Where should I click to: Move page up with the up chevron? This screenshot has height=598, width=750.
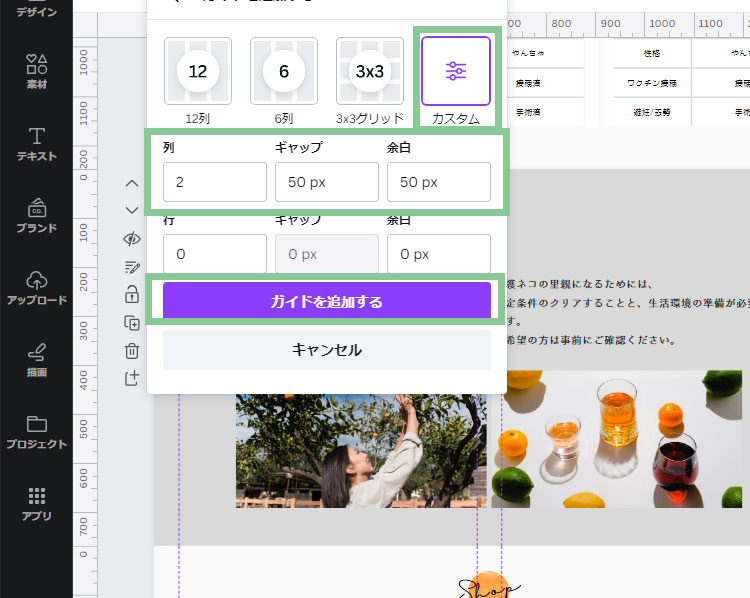[x=132, y=183]
